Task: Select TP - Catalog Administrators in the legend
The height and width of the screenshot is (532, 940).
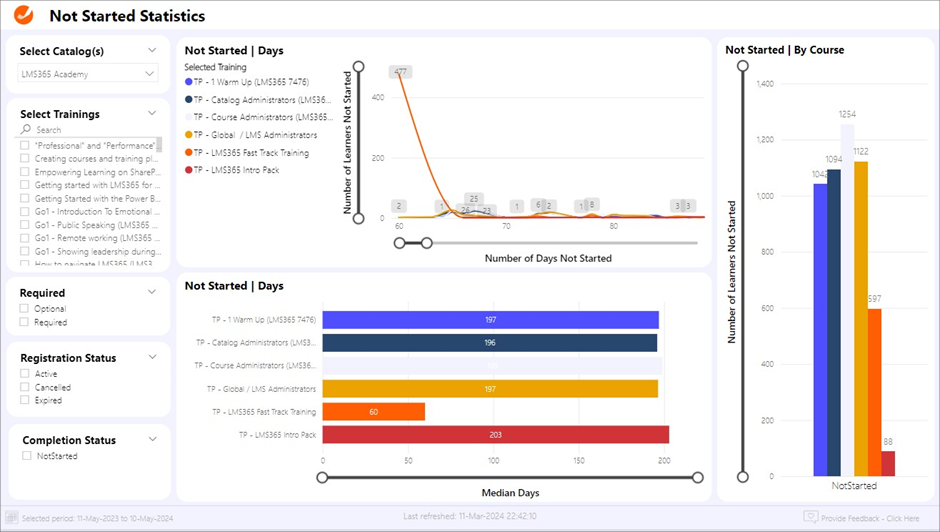Action: pos(262,100)
